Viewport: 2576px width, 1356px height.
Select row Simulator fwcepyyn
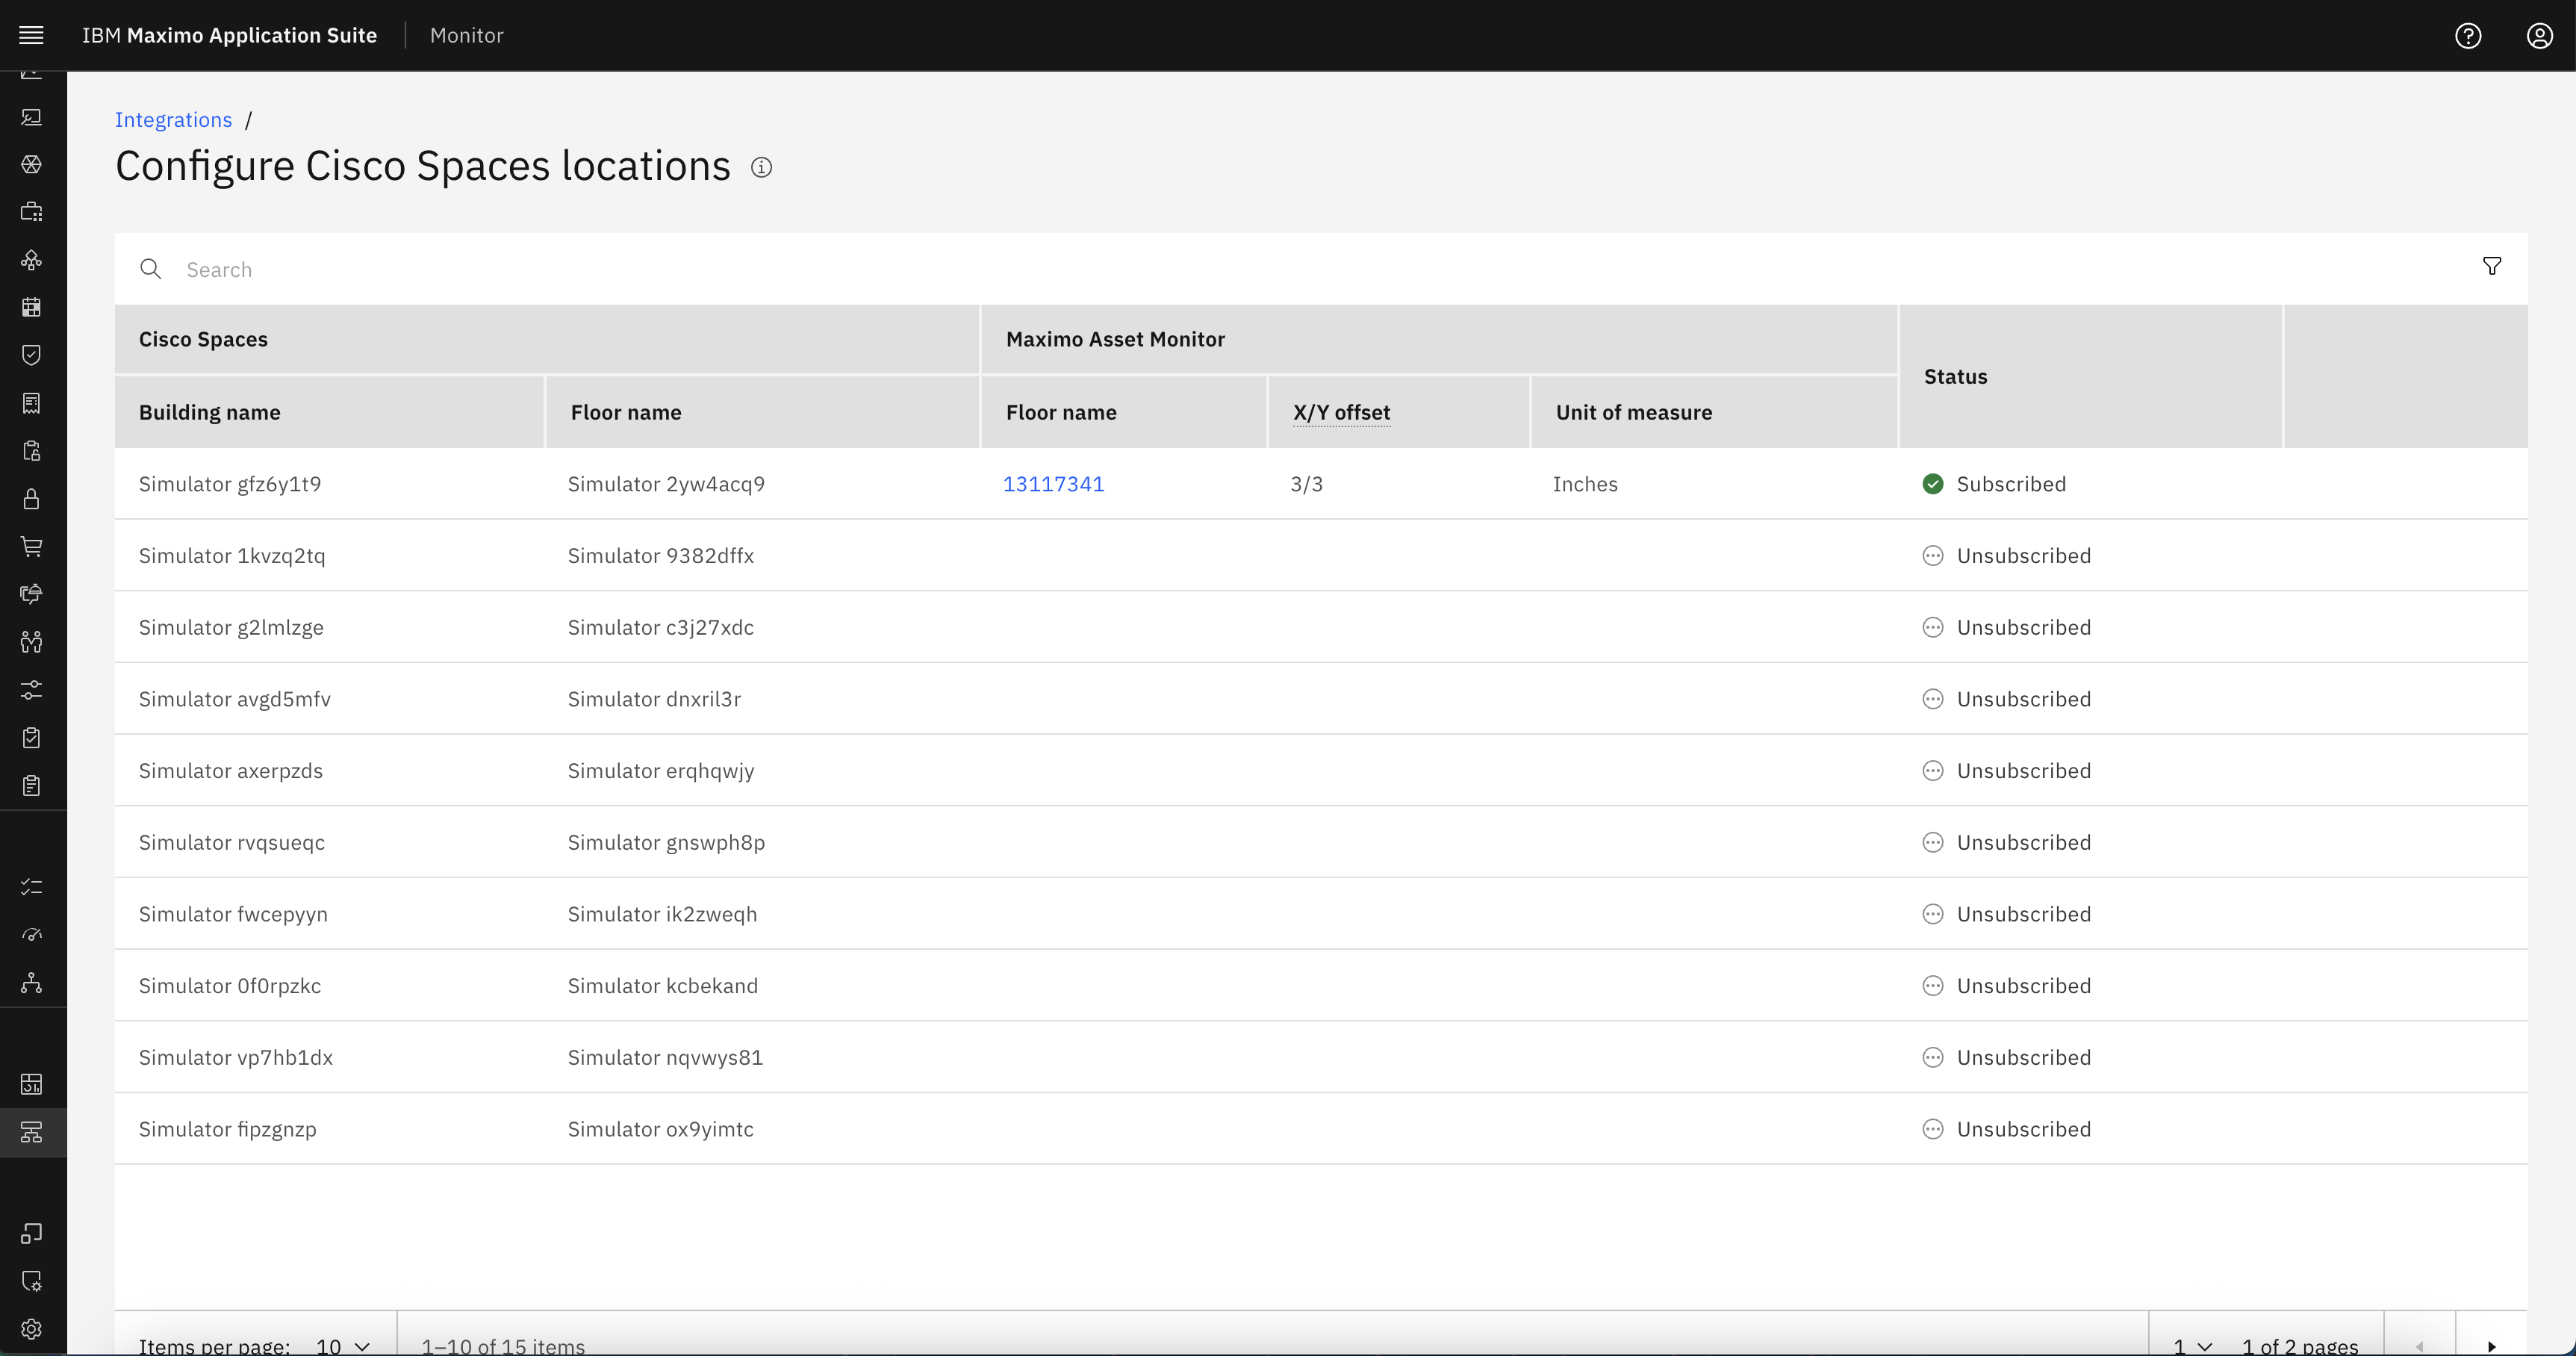point(1321,914)
